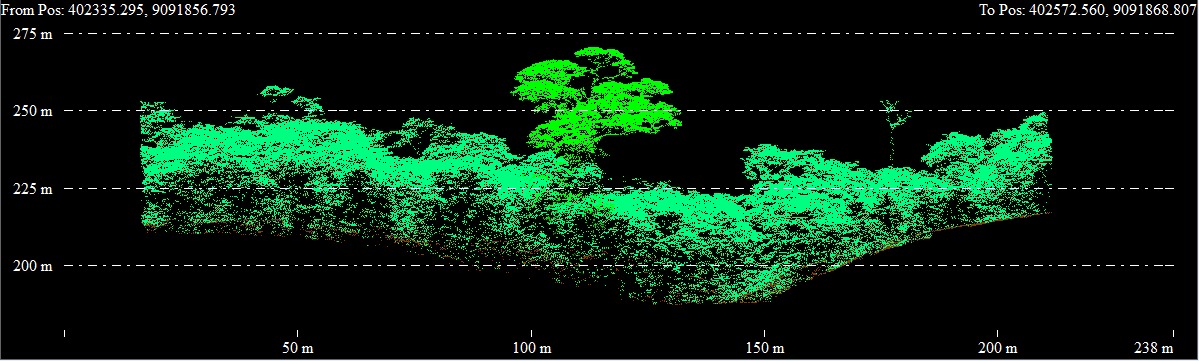1199x361 pixels.
Task: Pick the 100 m distance label
Action: tap(531, 348)
